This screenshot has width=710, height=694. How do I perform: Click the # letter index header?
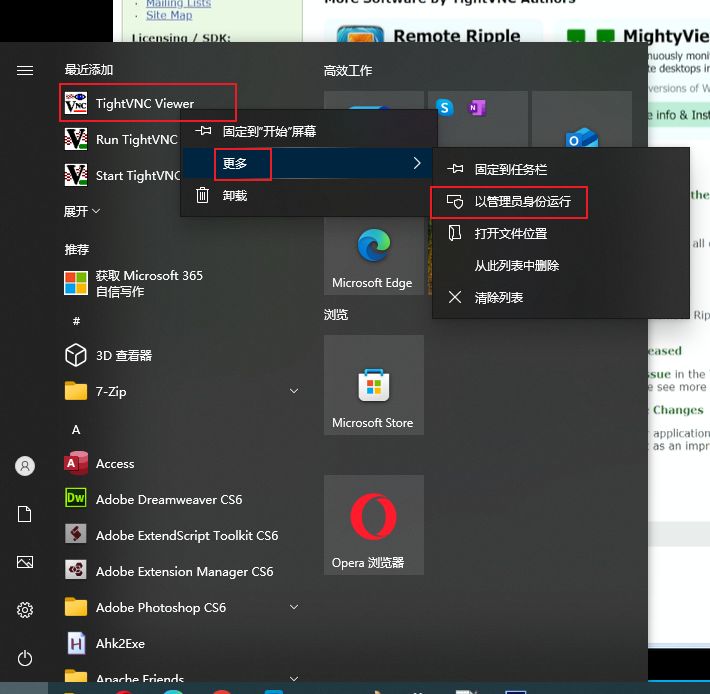(x=76, y=321)
